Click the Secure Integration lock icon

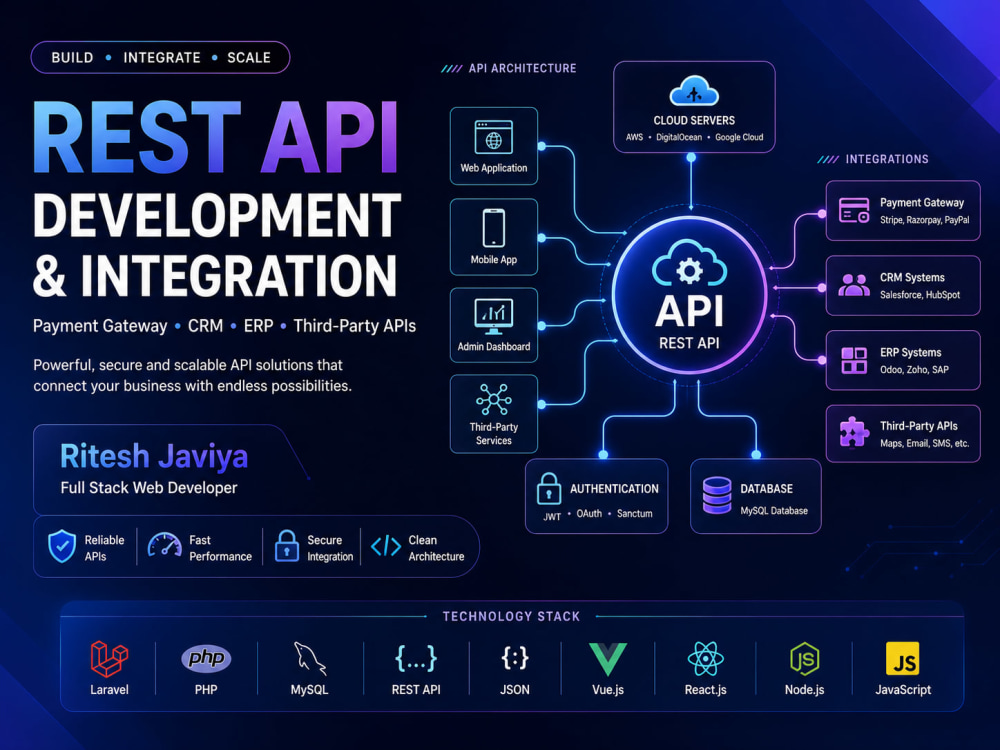pyautogui.click(x=287, y=546)
